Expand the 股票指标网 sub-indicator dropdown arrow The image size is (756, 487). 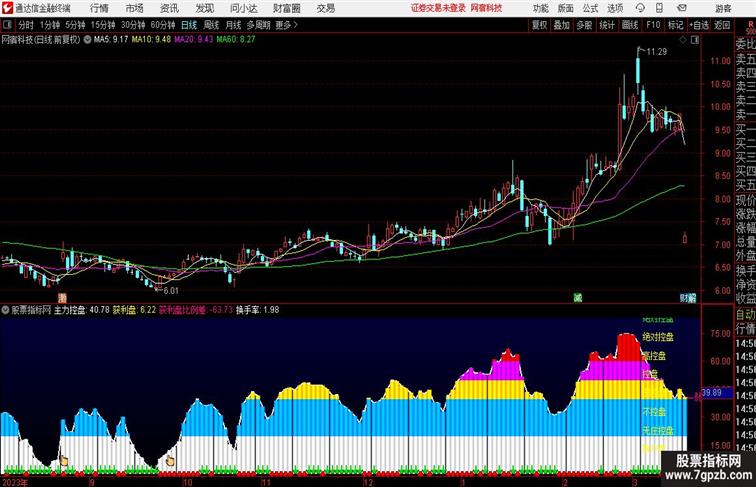pyautogui.click(x=5, y=310)
